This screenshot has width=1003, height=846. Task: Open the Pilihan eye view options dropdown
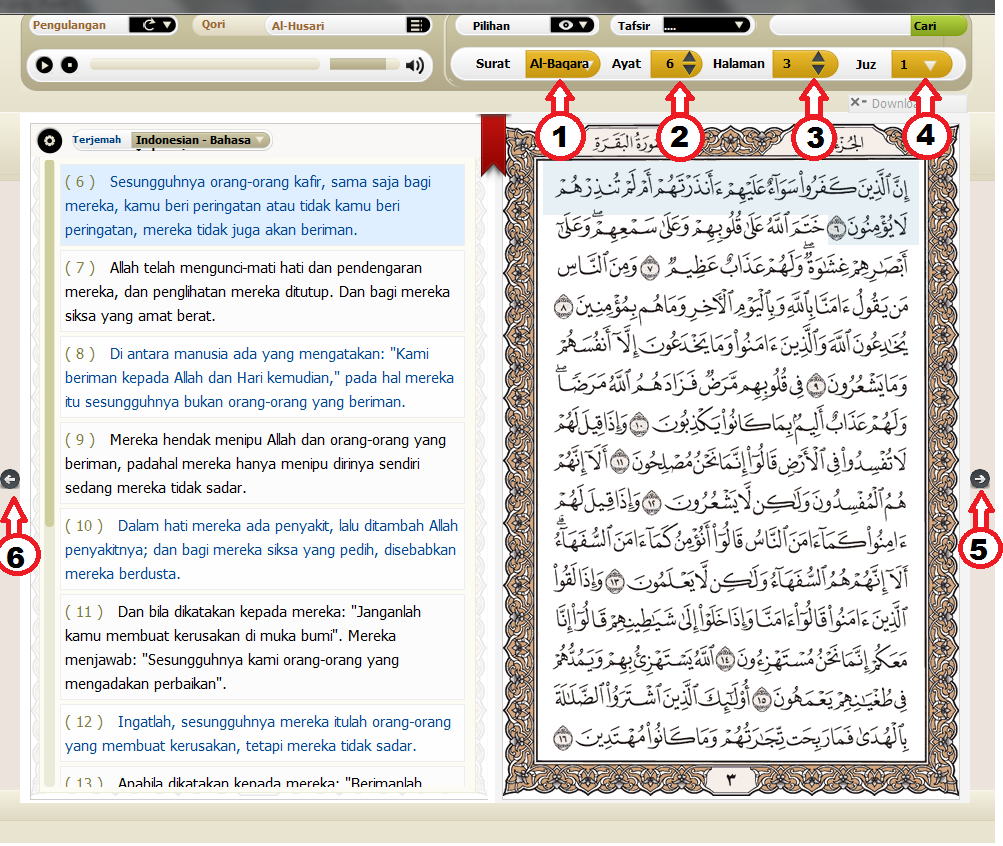573,25
